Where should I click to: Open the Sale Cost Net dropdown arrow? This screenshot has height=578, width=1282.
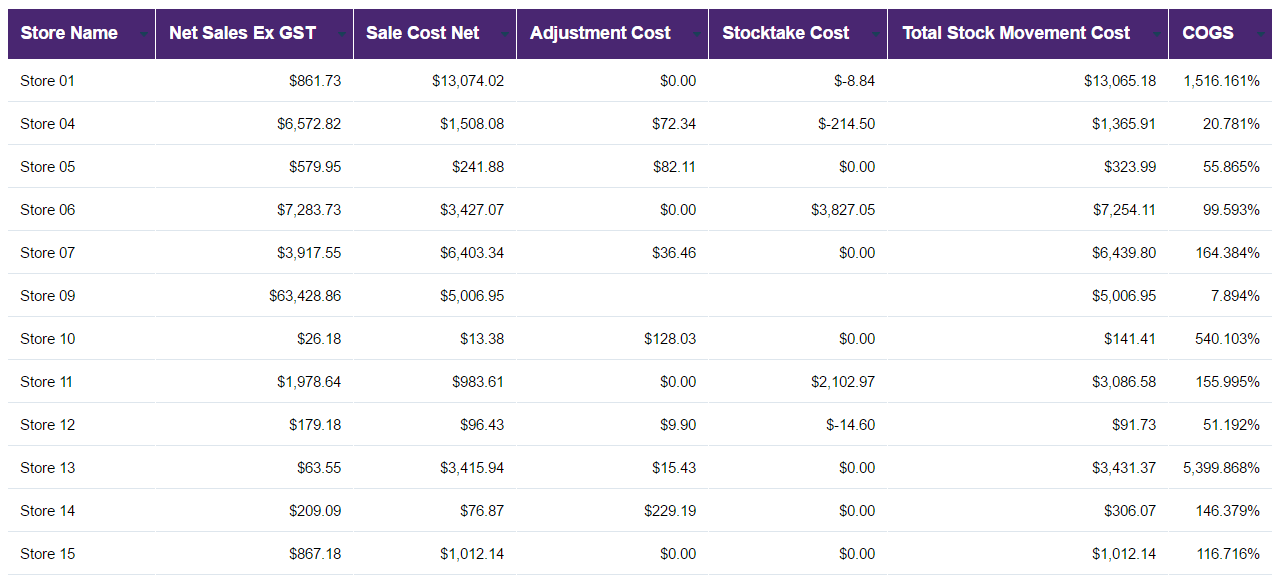coord(505,34)
